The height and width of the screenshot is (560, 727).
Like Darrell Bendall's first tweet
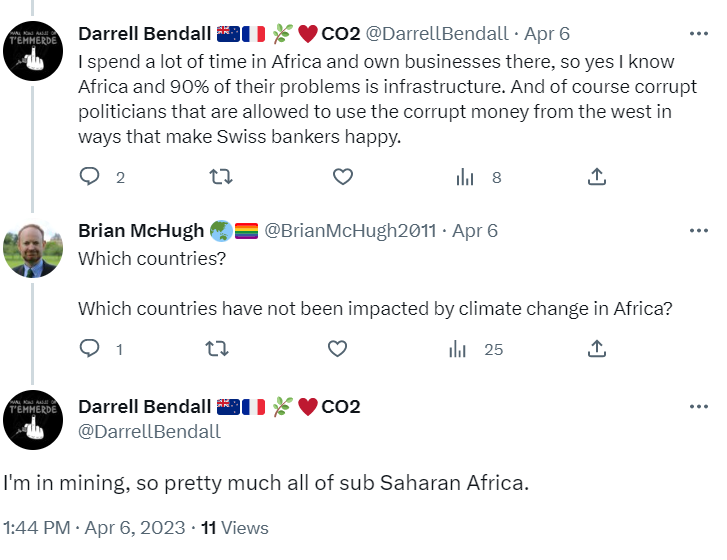pos(343,177)
